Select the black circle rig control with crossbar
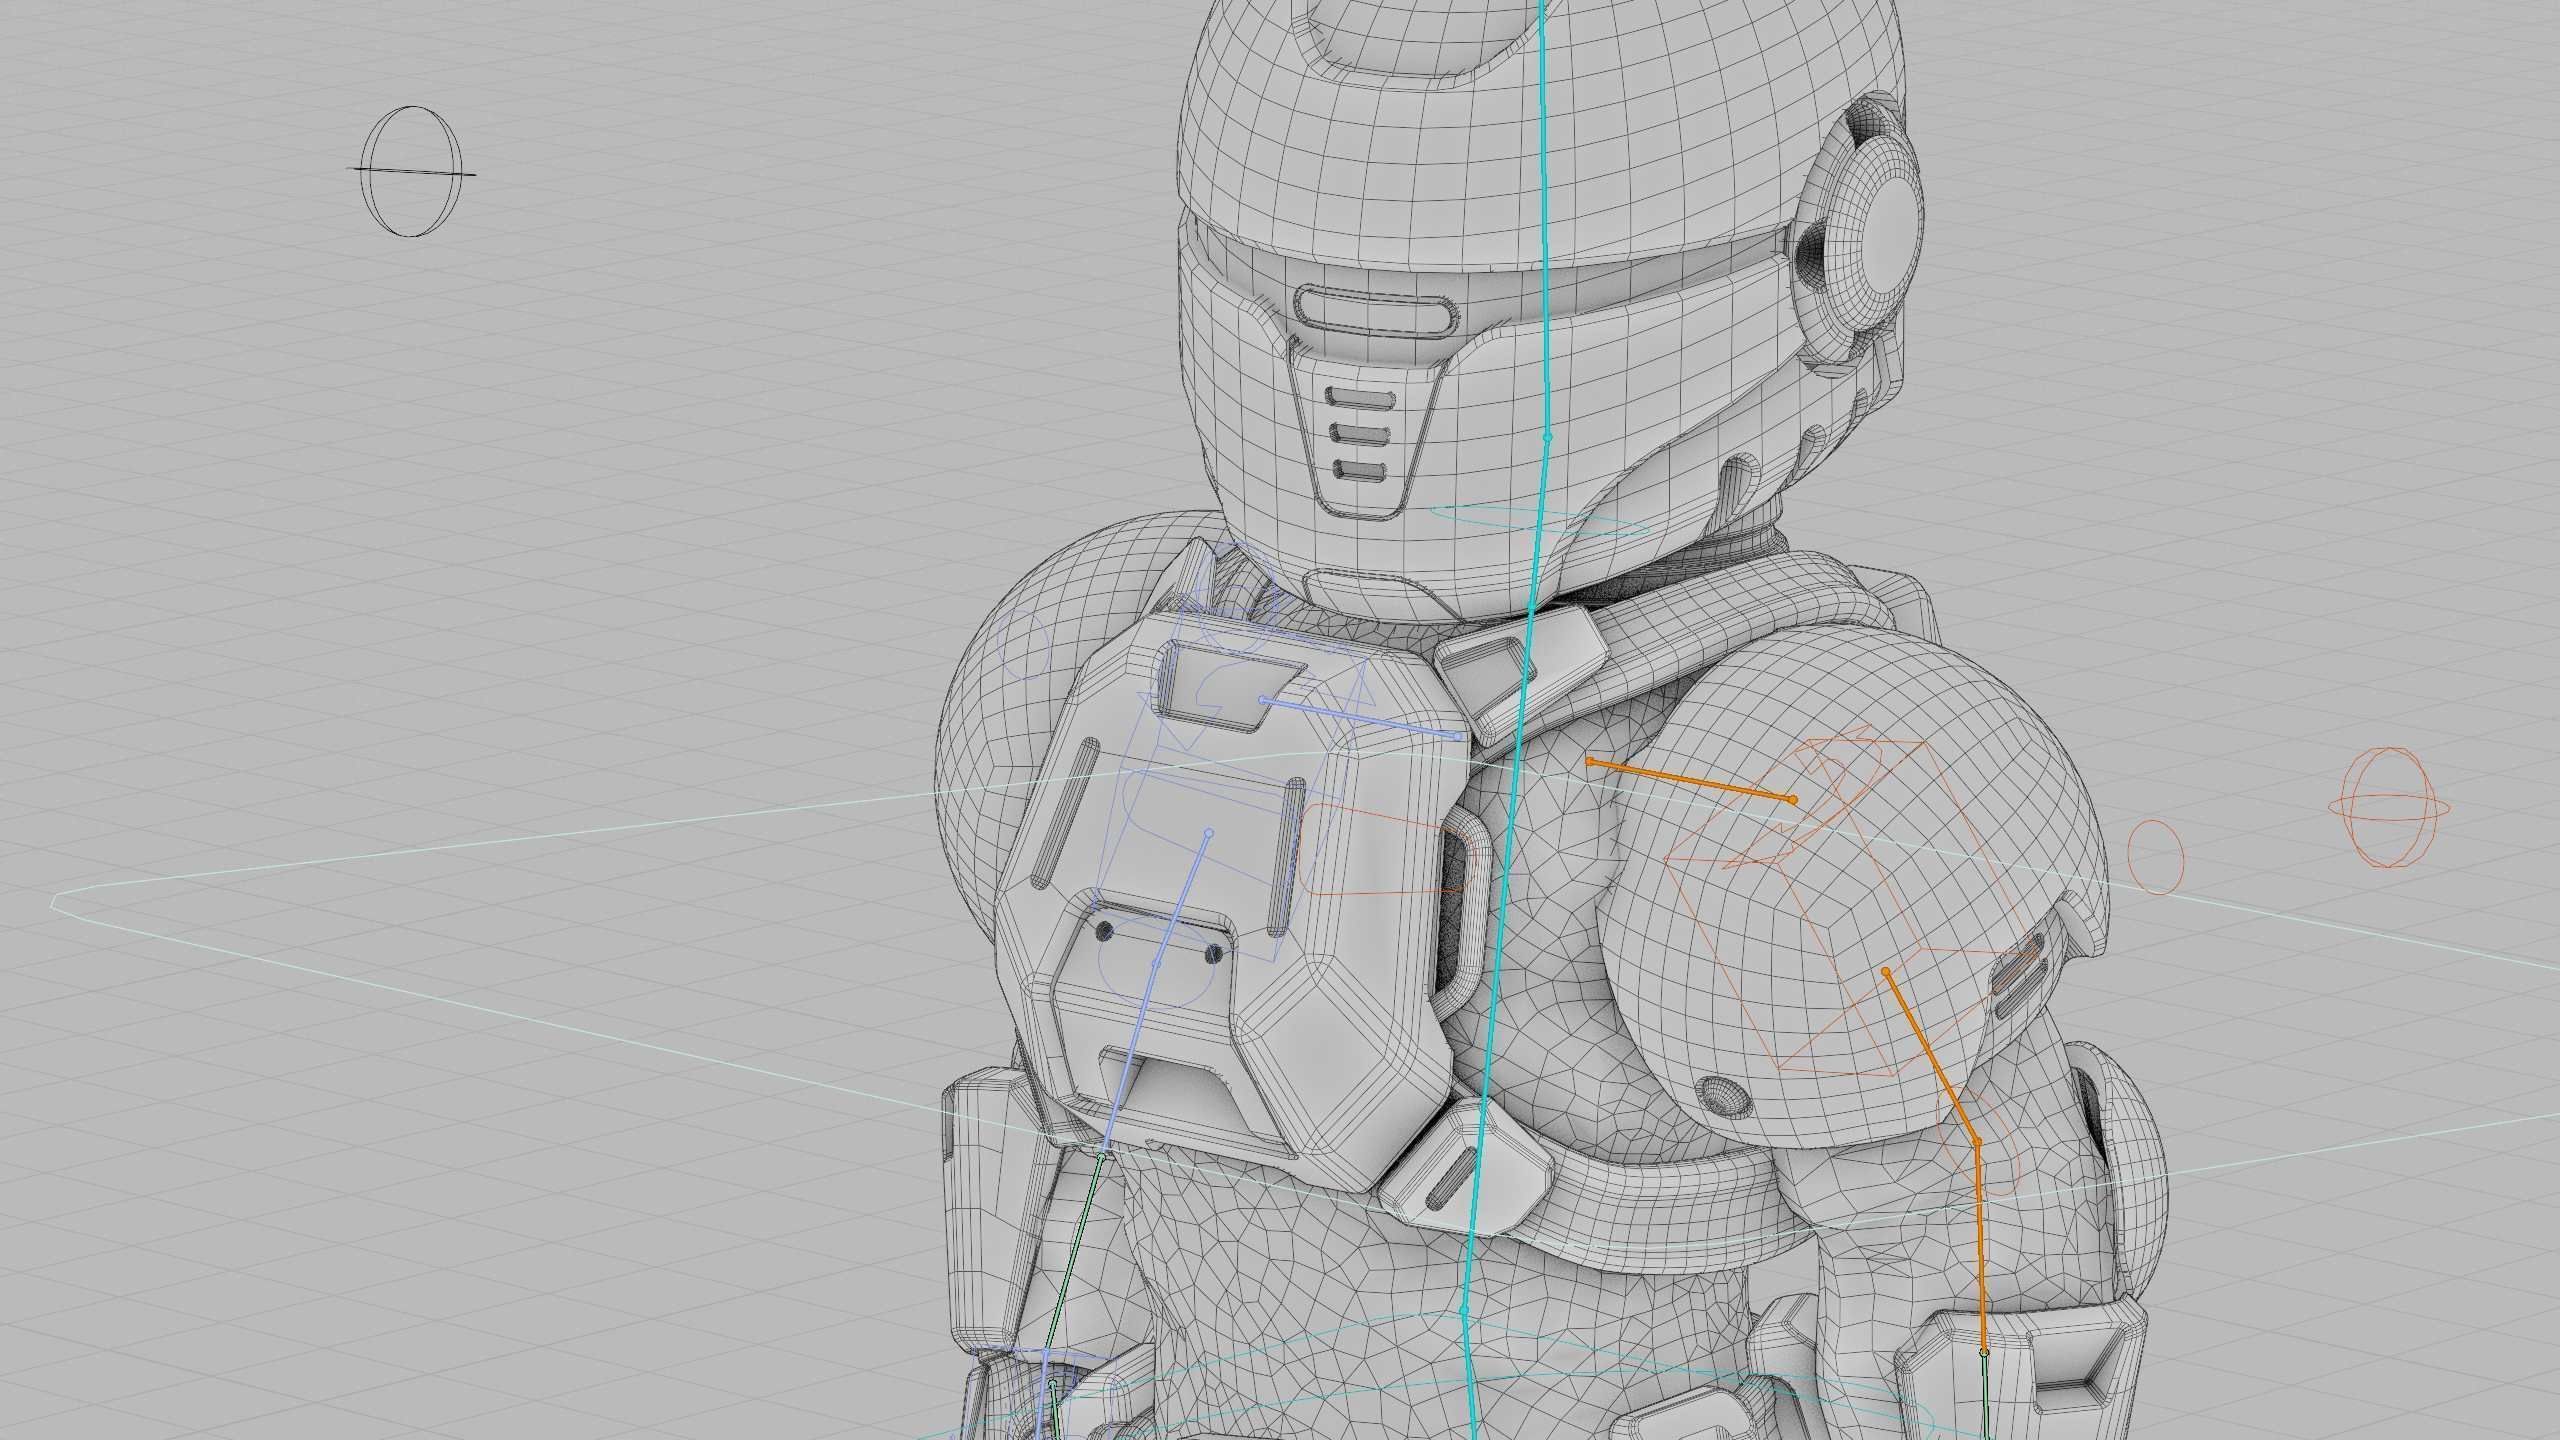Image resolution: width=2560 pixels, height=1440 pixels. click(410, 172)
